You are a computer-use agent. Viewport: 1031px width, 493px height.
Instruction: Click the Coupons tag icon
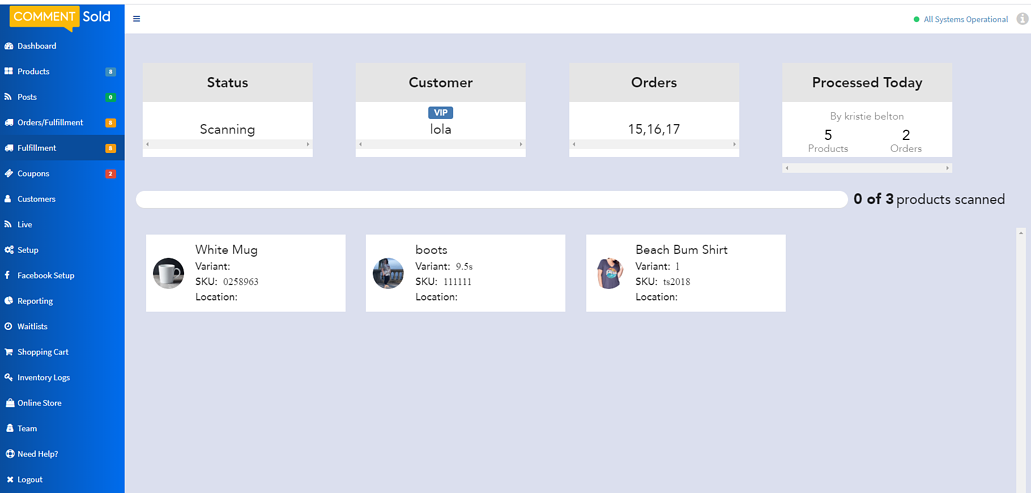[x=9, y=173]
